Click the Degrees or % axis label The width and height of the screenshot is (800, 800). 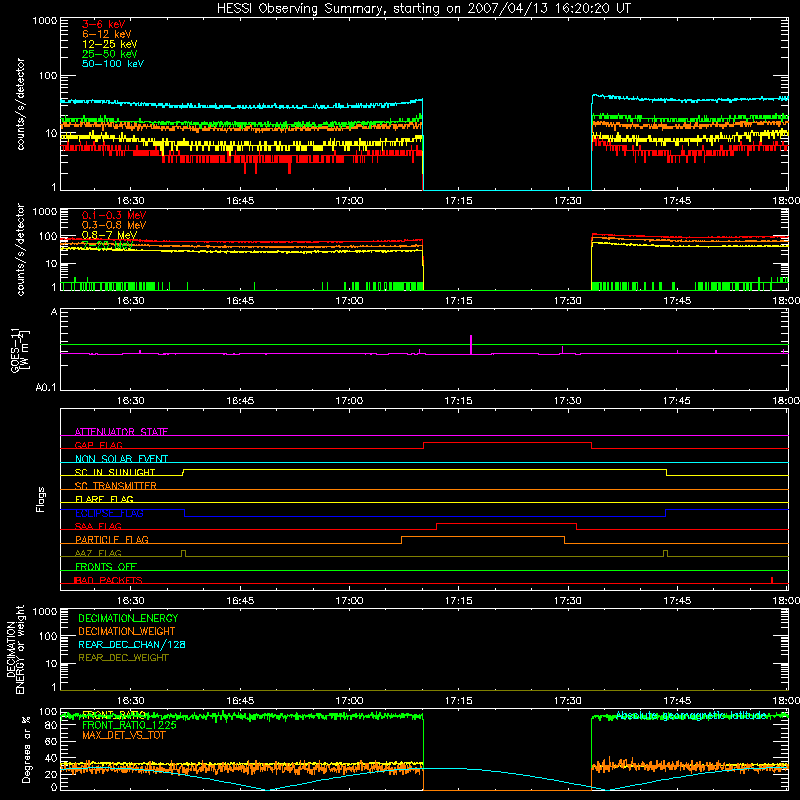tap(26, 749)
